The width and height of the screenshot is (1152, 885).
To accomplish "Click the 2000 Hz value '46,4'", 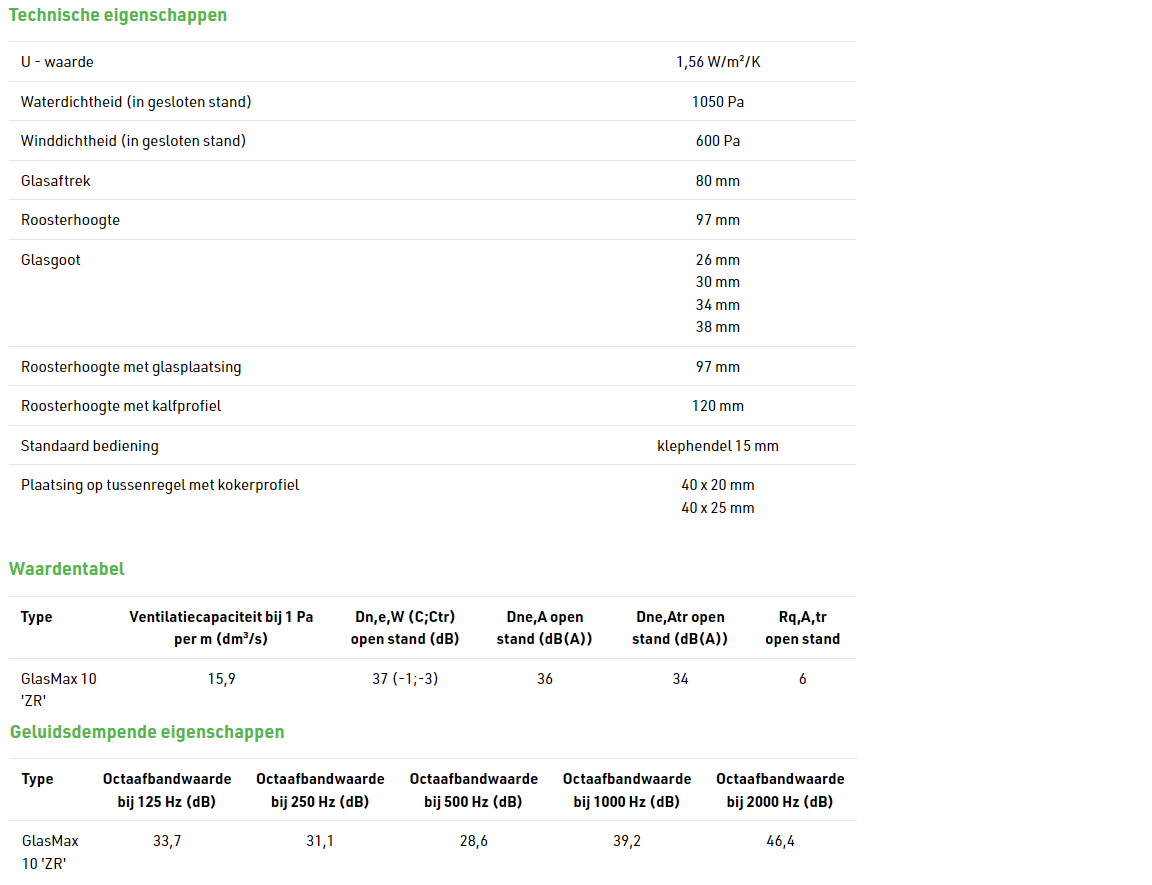I will pos(780,841).
